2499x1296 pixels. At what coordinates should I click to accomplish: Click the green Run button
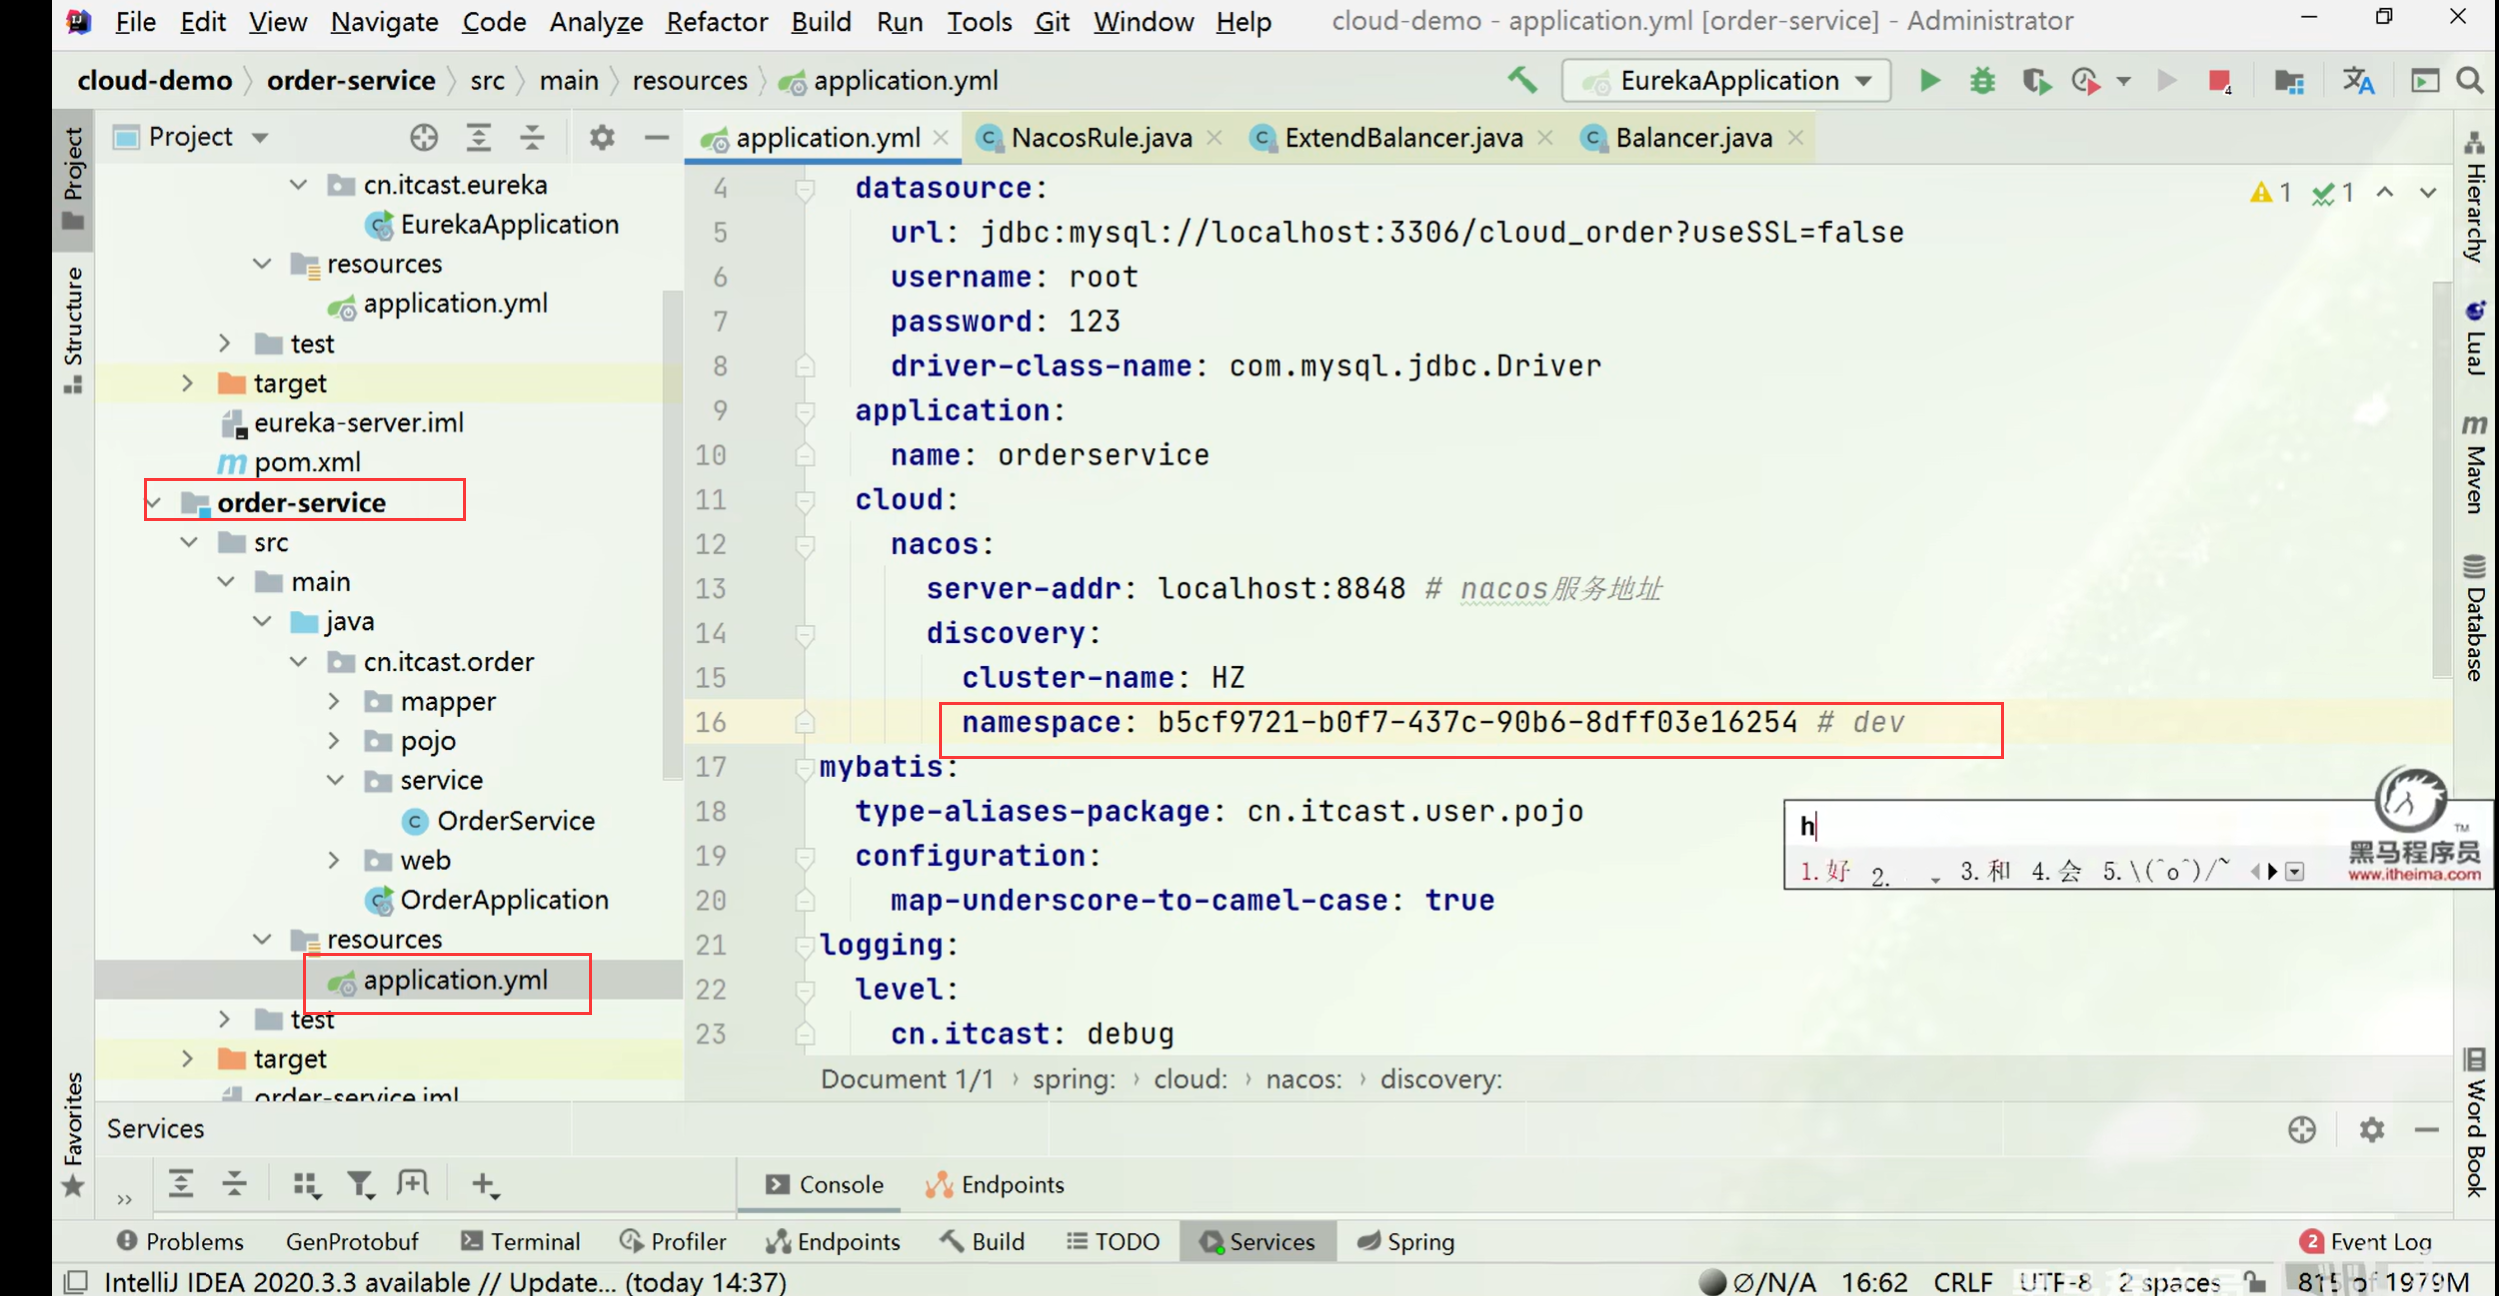(x=1929, y=80)
